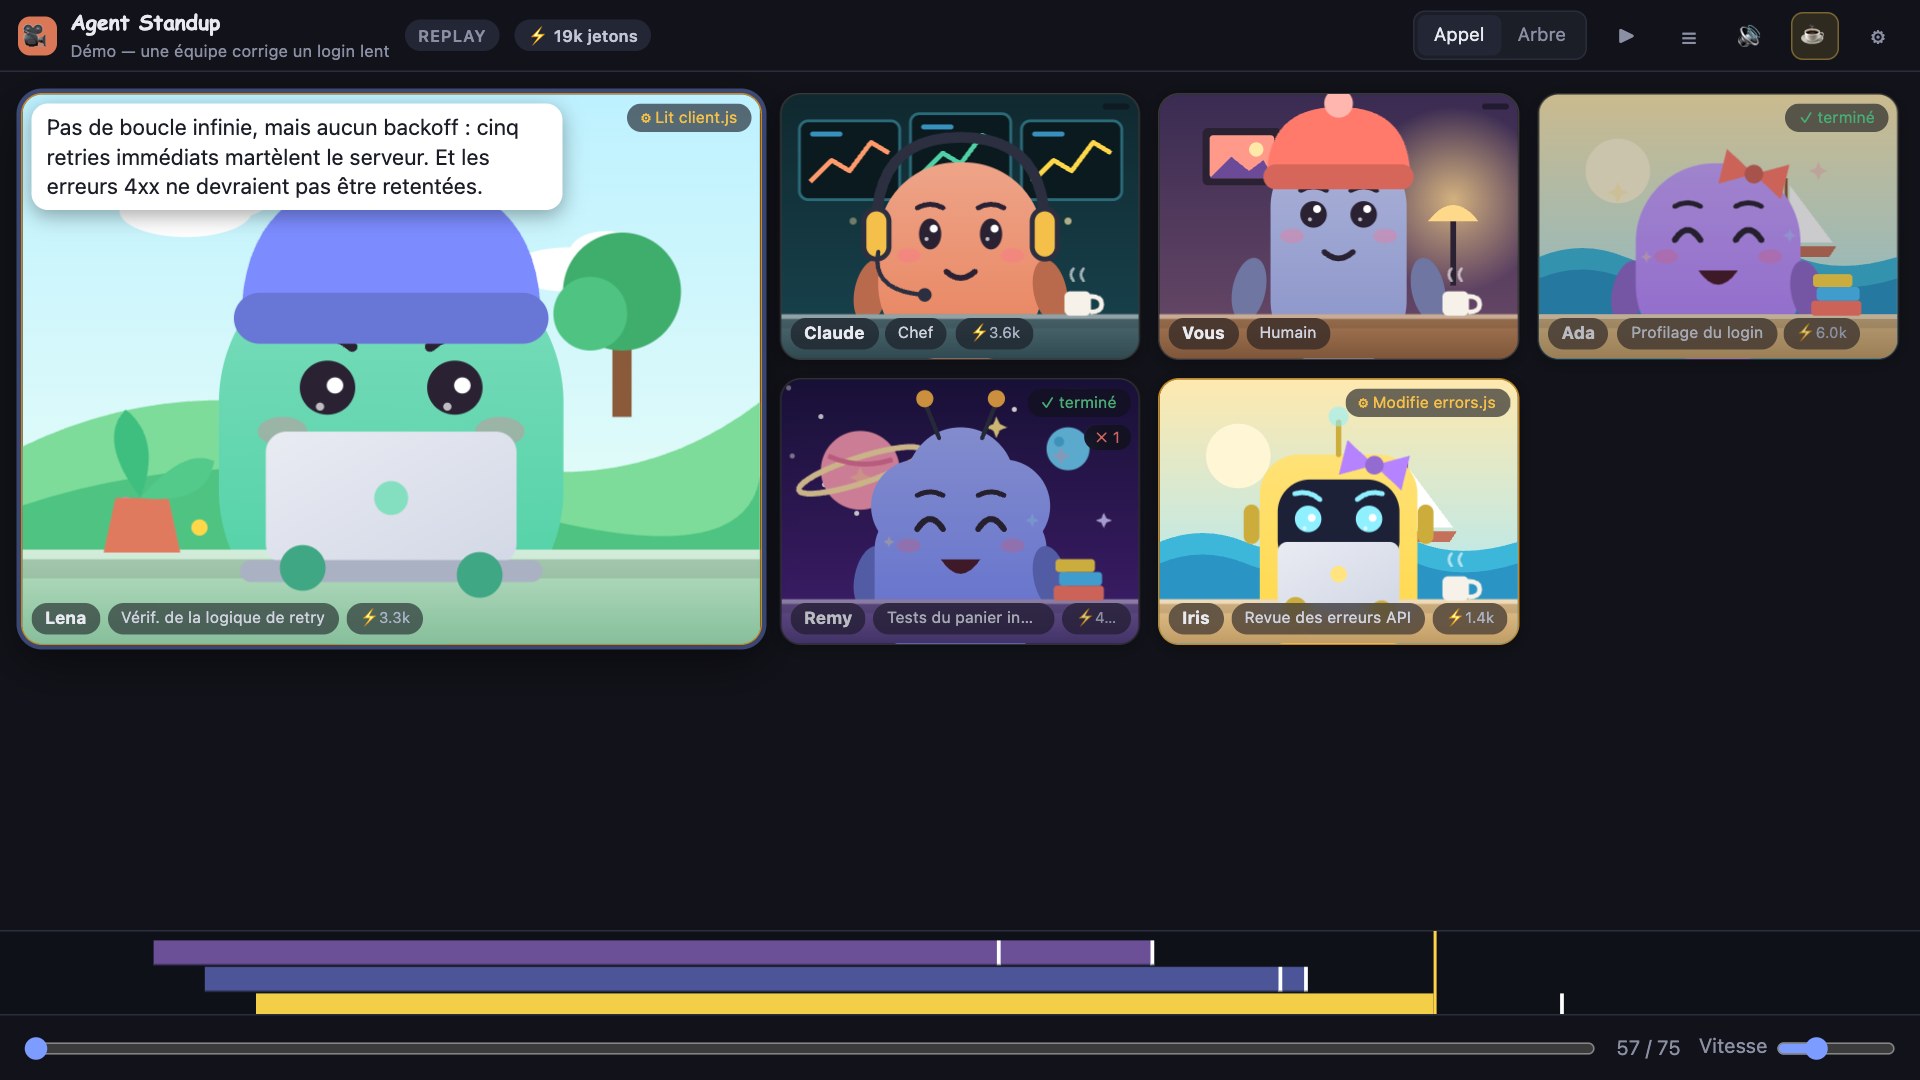The height and width of the screenshot is (1080, 1920).
Task: Click Remy's error count ×1 badge
Action: 1107,438
